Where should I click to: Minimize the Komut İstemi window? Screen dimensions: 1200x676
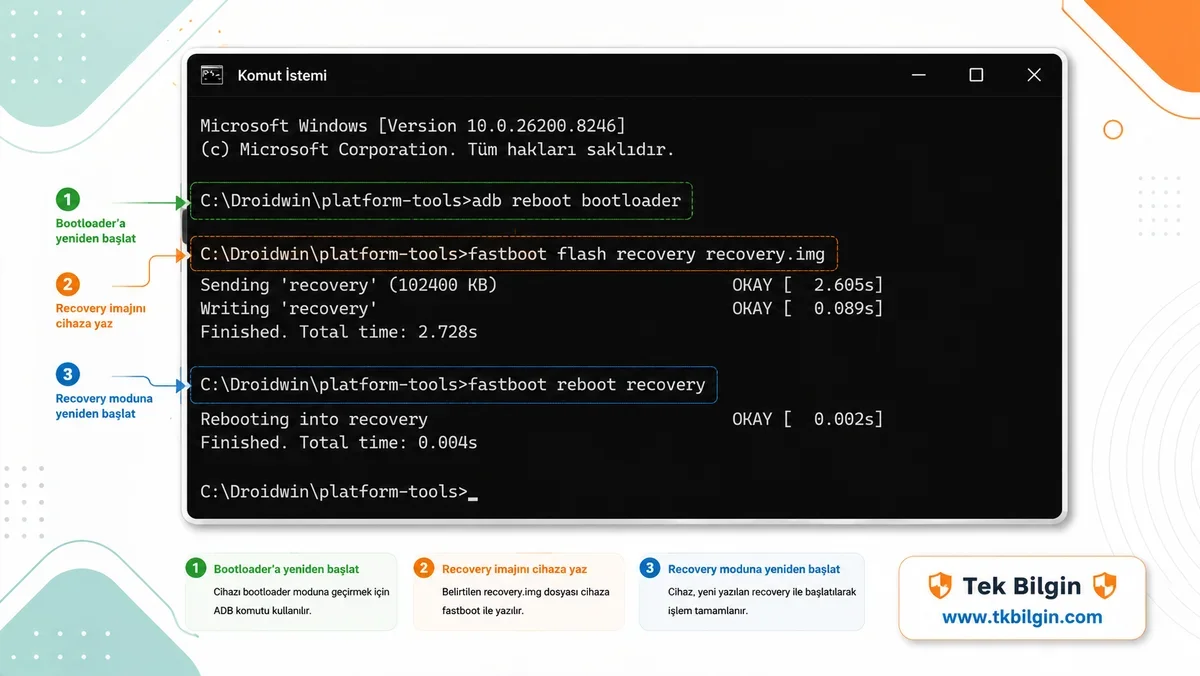point(918,75)
